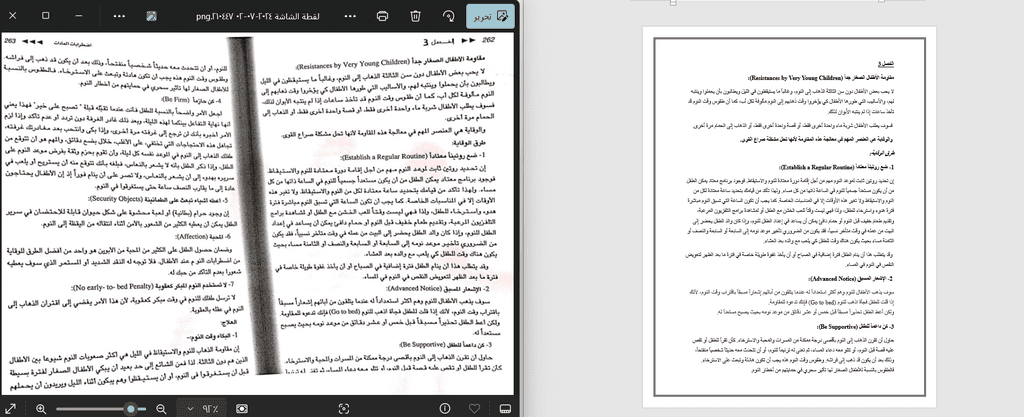Open the more-options ellipsis beside the print icon
The image size is (1024, 417).
pos(350,16)
